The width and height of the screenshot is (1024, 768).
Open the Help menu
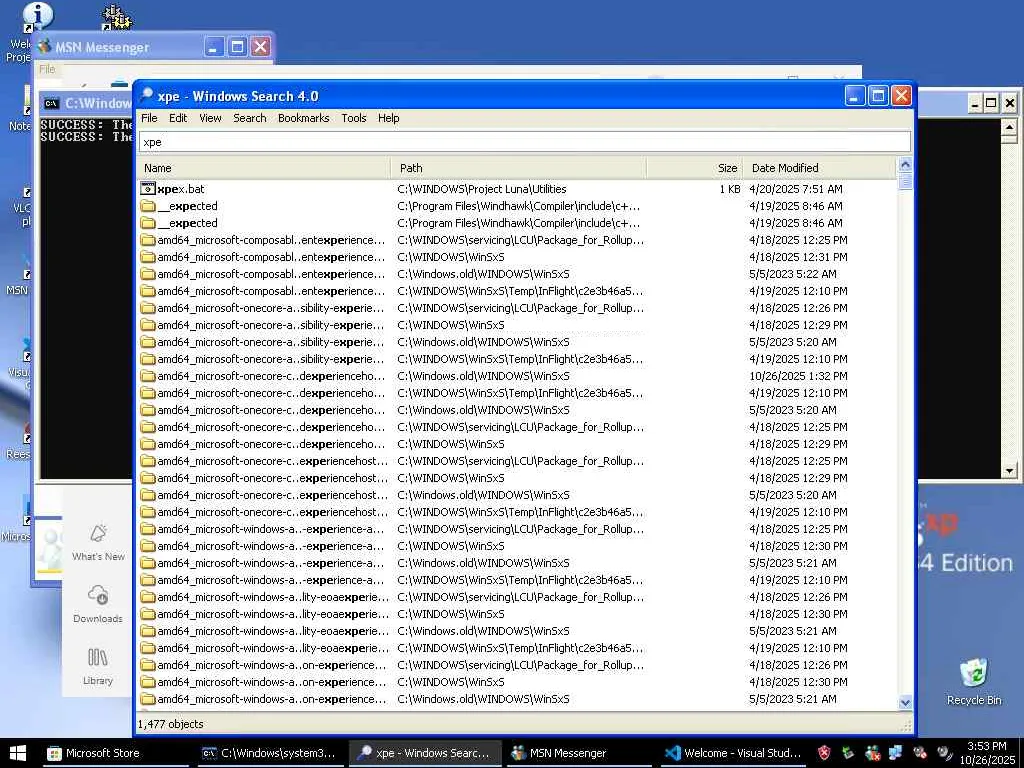[389, 118]
